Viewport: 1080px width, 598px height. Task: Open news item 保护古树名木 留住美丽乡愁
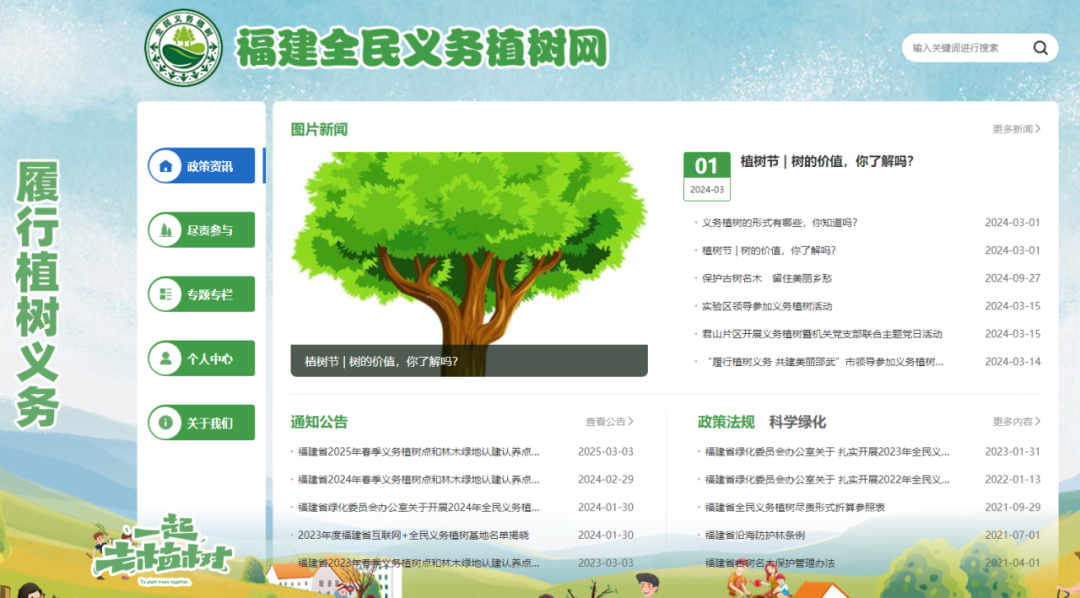(767, 278)
